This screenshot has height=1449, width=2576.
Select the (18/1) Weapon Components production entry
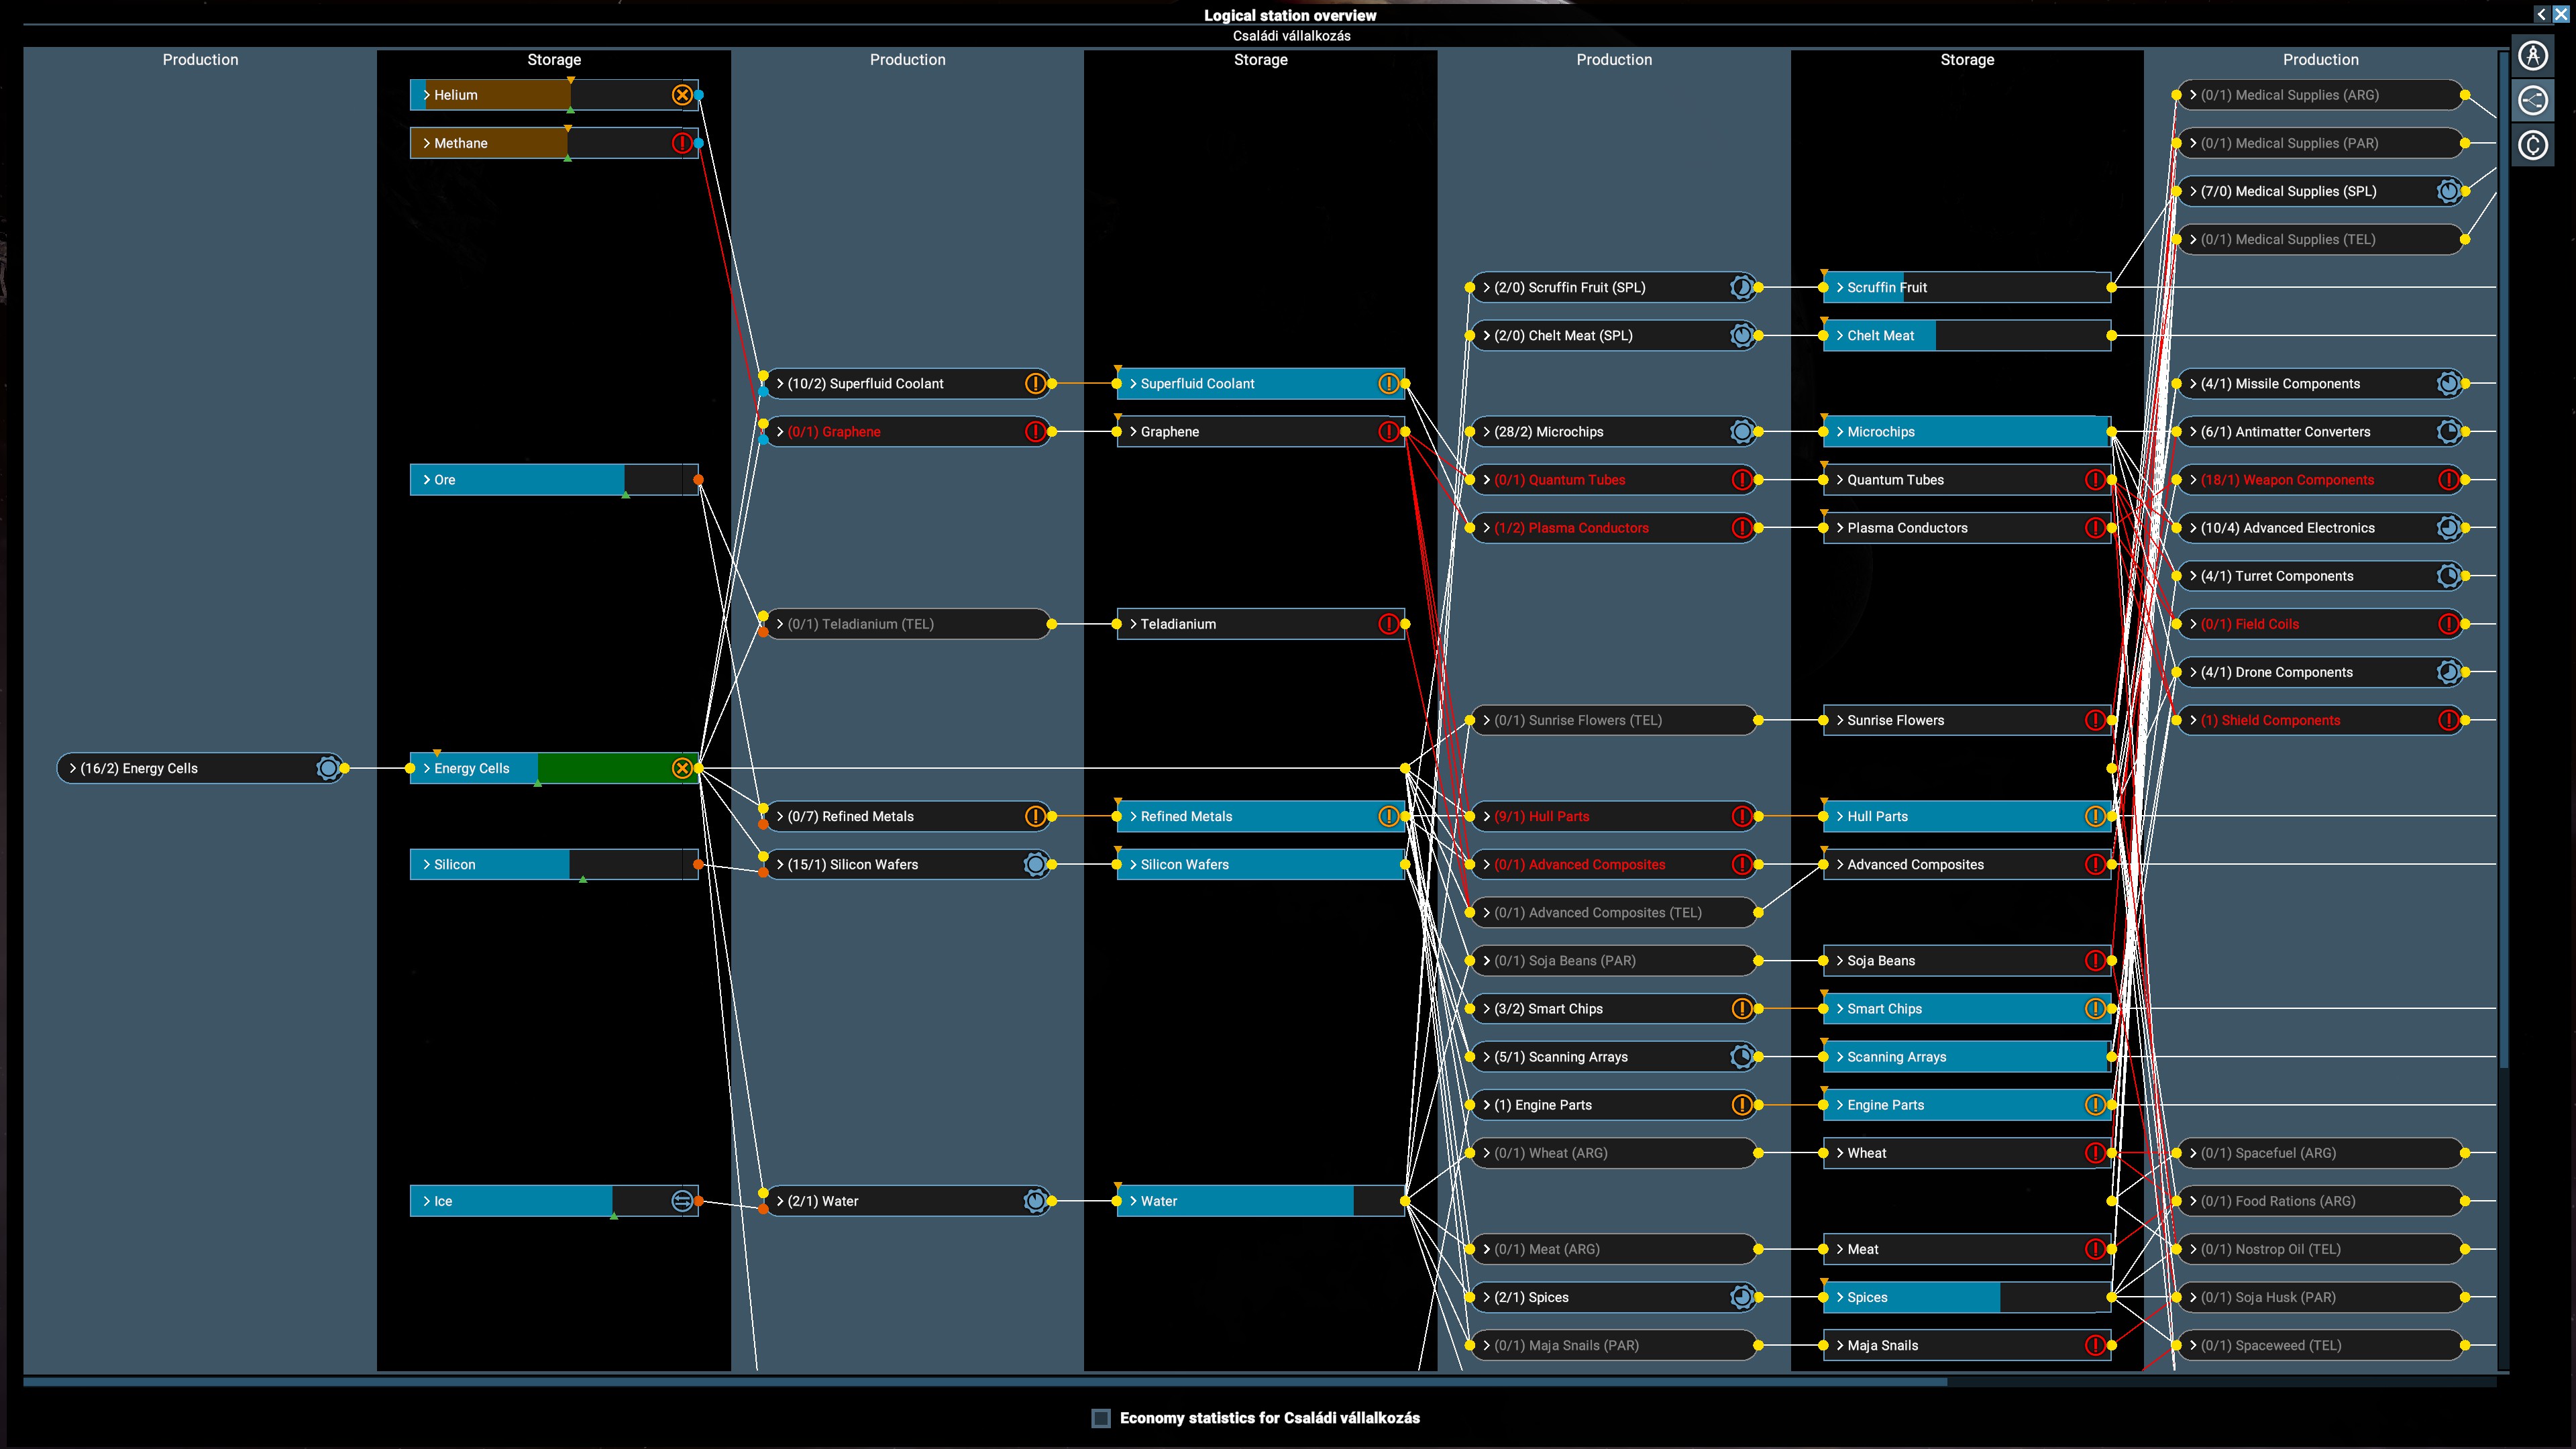click(x=2320, y=480)
